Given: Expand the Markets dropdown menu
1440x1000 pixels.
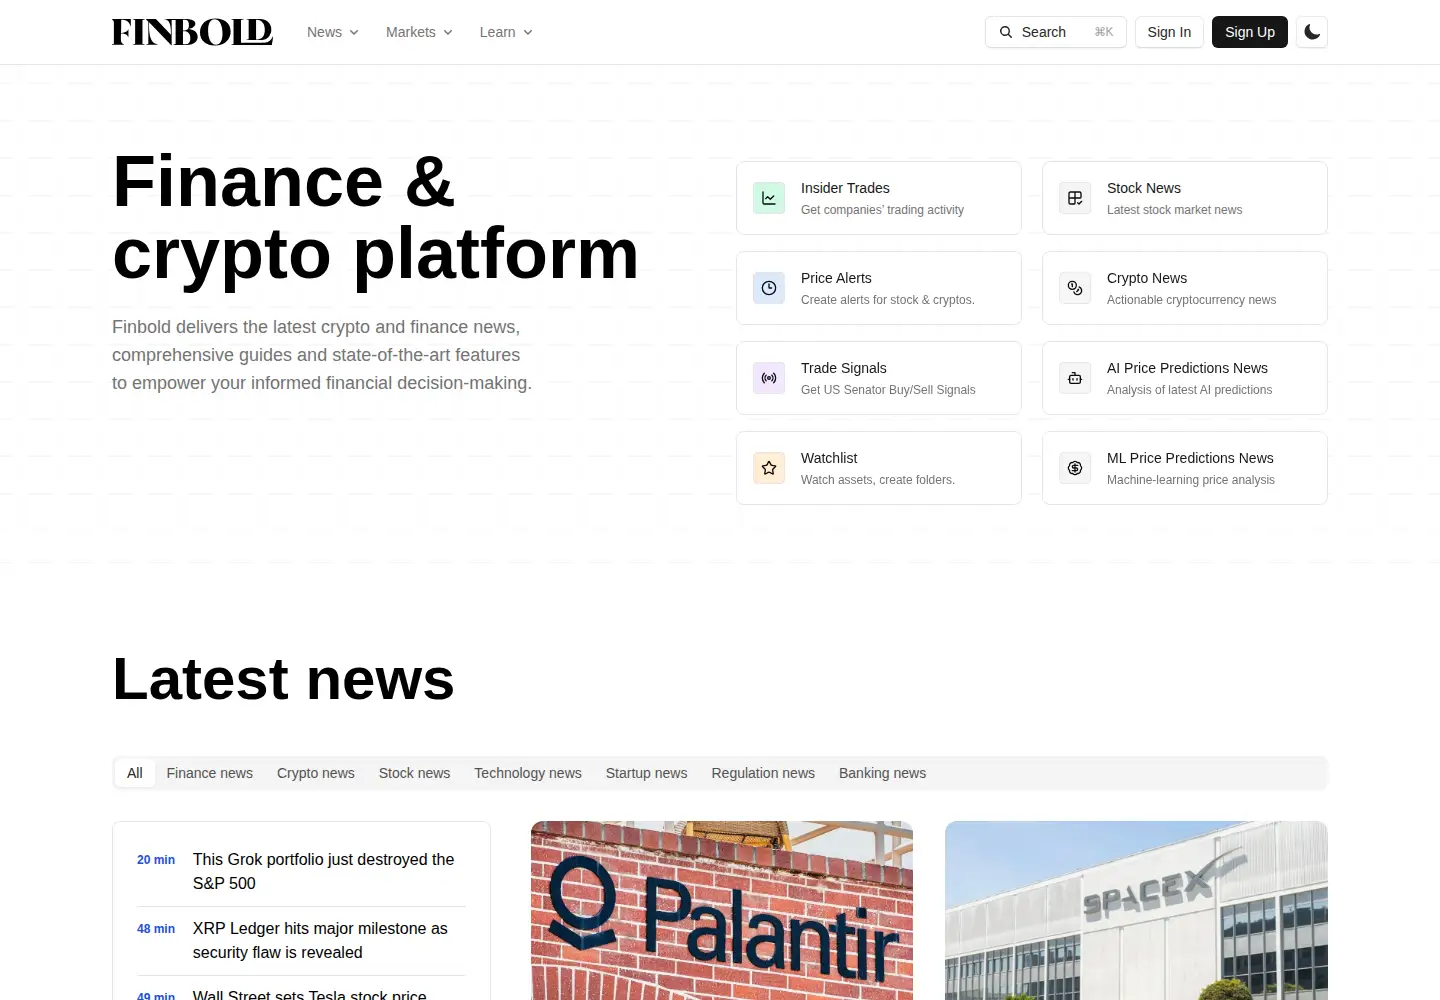Looking at the screenshot, I should [420, 32].
